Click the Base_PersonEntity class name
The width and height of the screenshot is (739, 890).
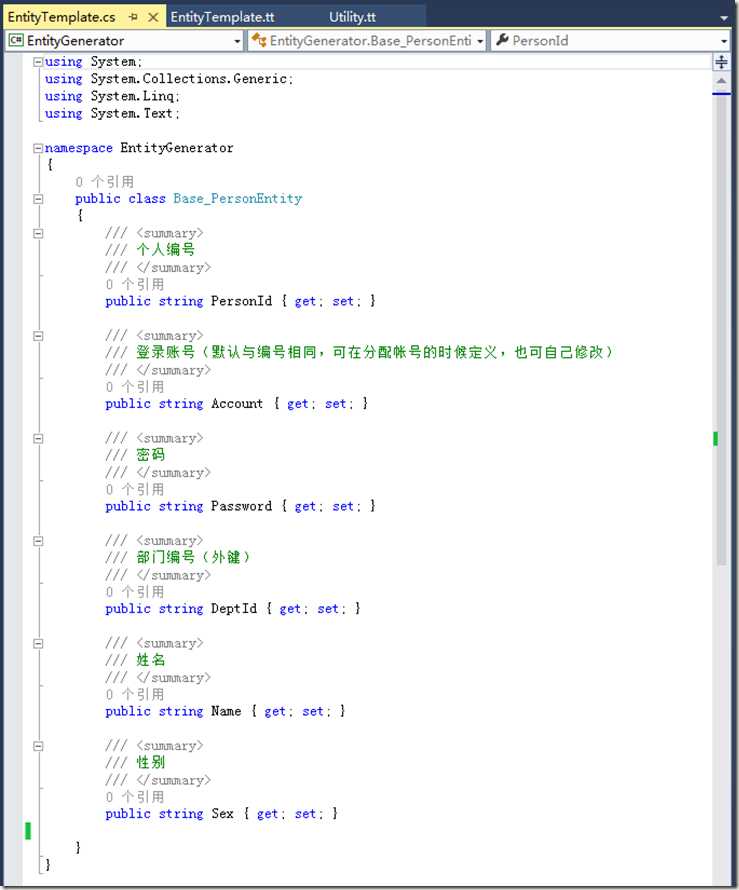click(x=238, y=199)
